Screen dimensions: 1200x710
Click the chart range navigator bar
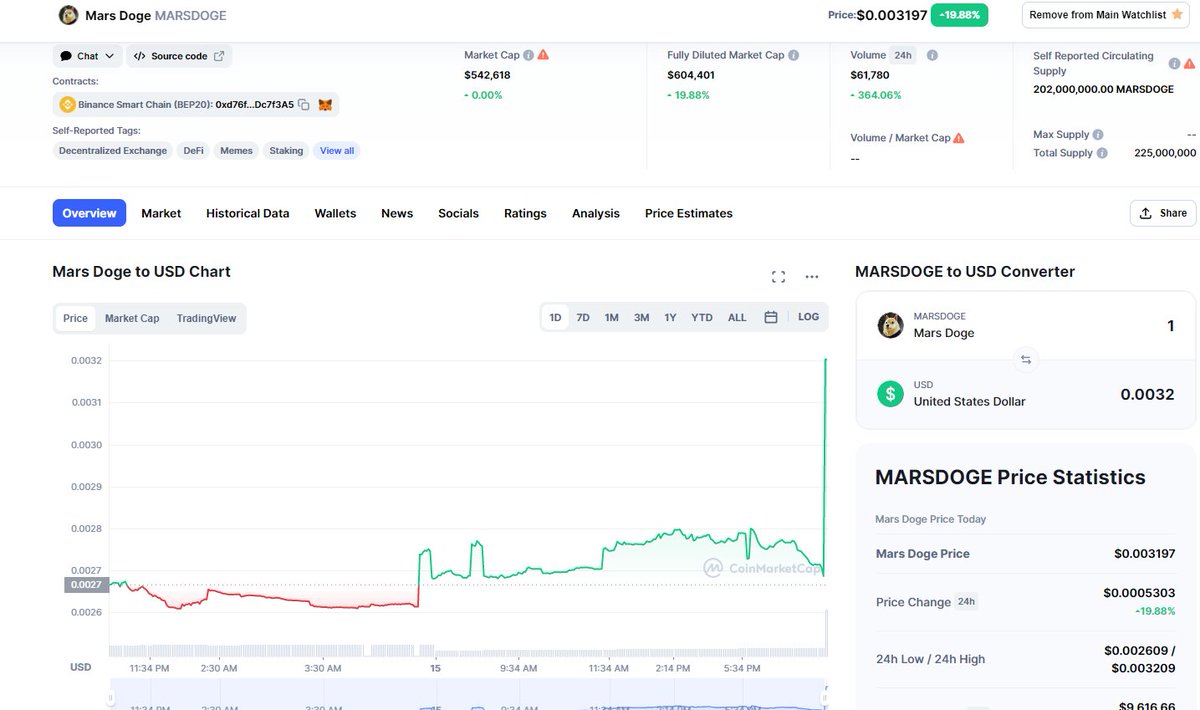pos(468,697)
